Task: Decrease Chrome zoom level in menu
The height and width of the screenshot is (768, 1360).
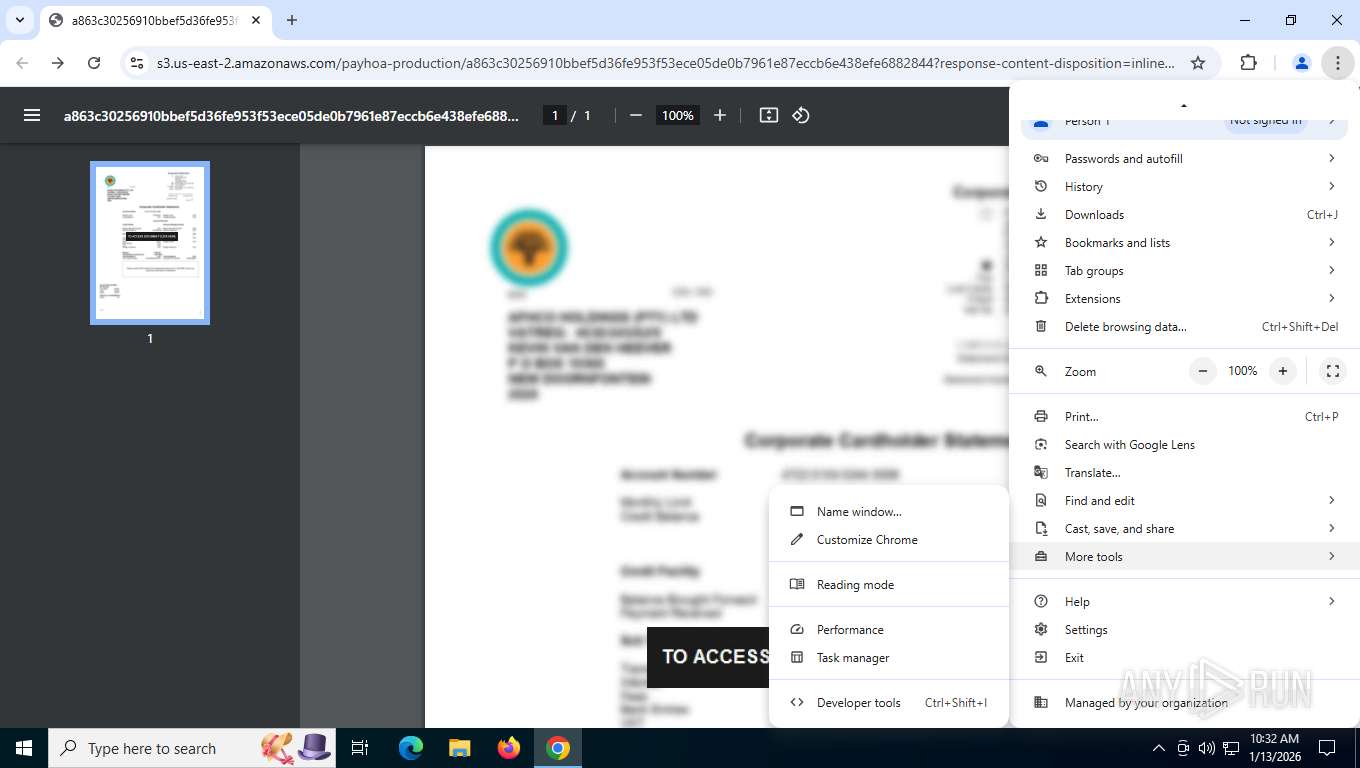Action: click(1203, 371)
